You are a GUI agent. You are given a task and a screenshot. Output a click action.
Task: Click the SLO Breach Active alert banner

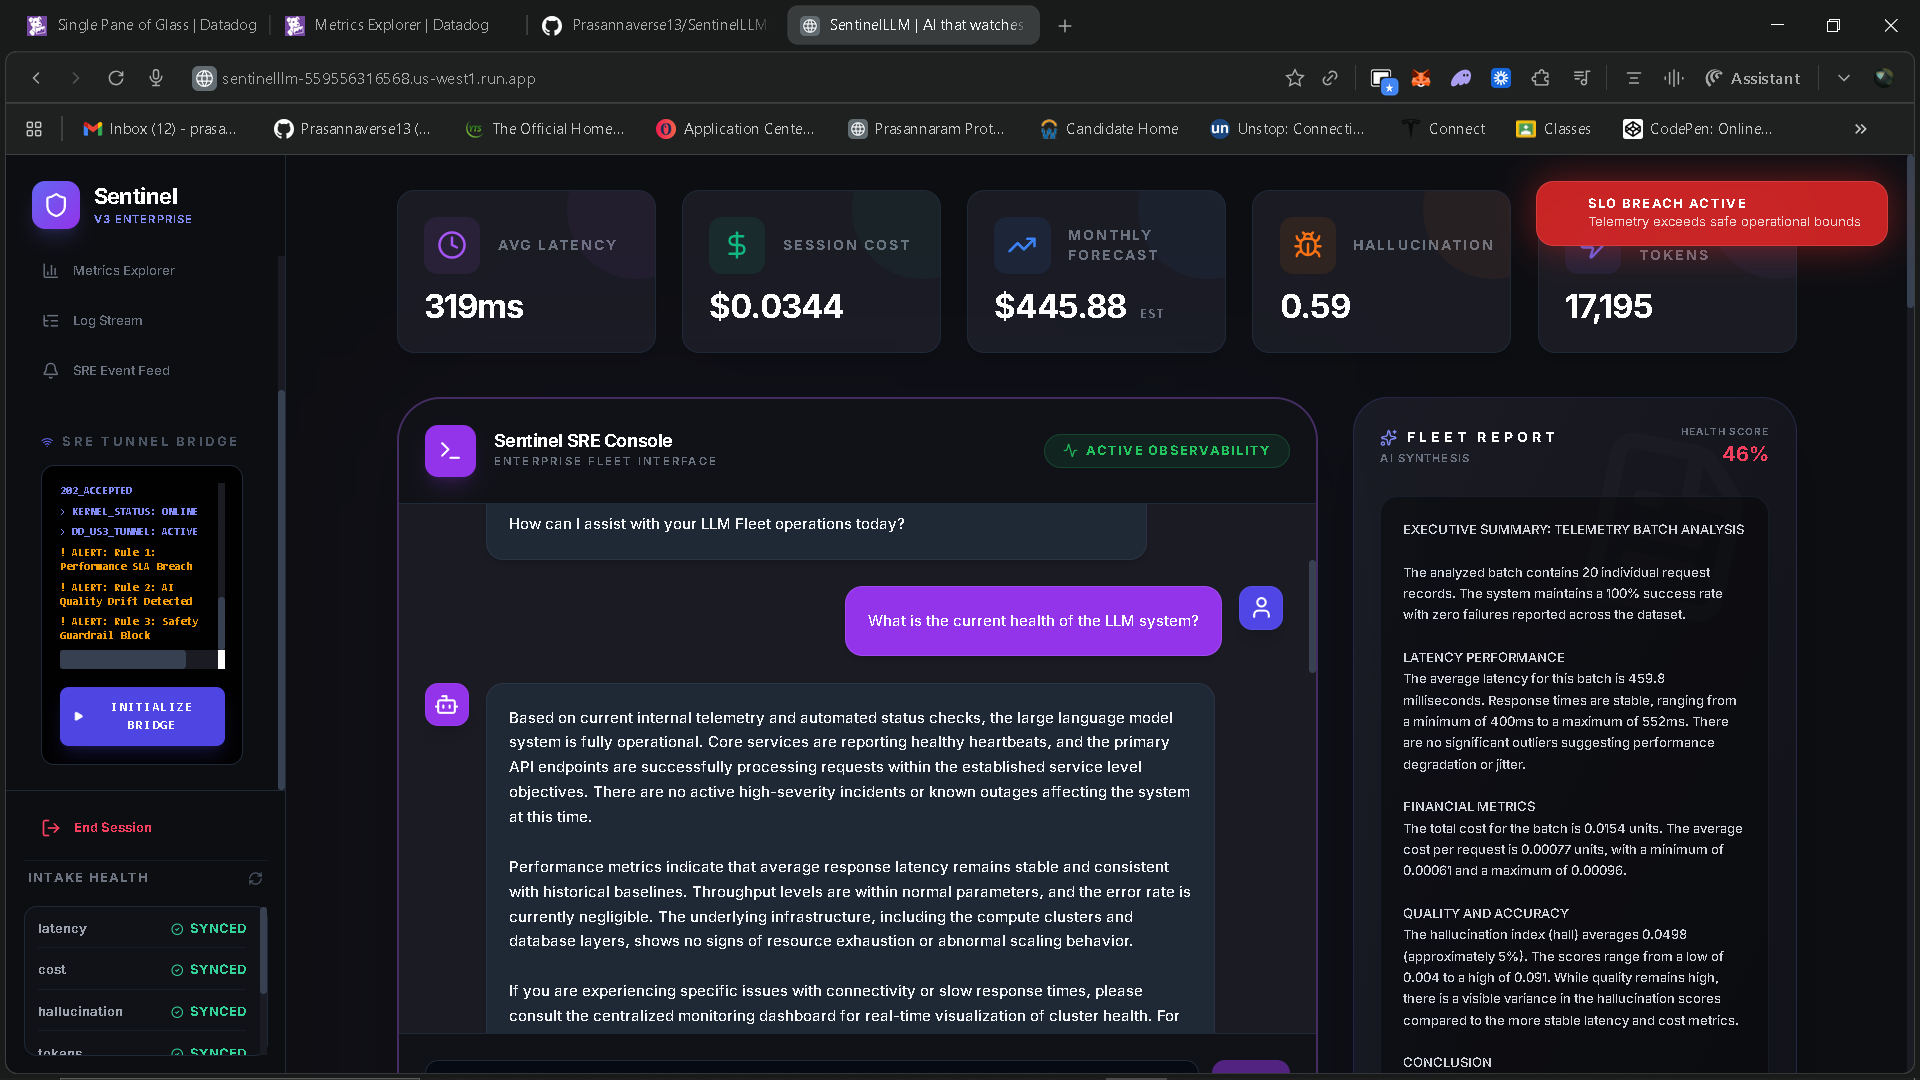coord(1711,213)
